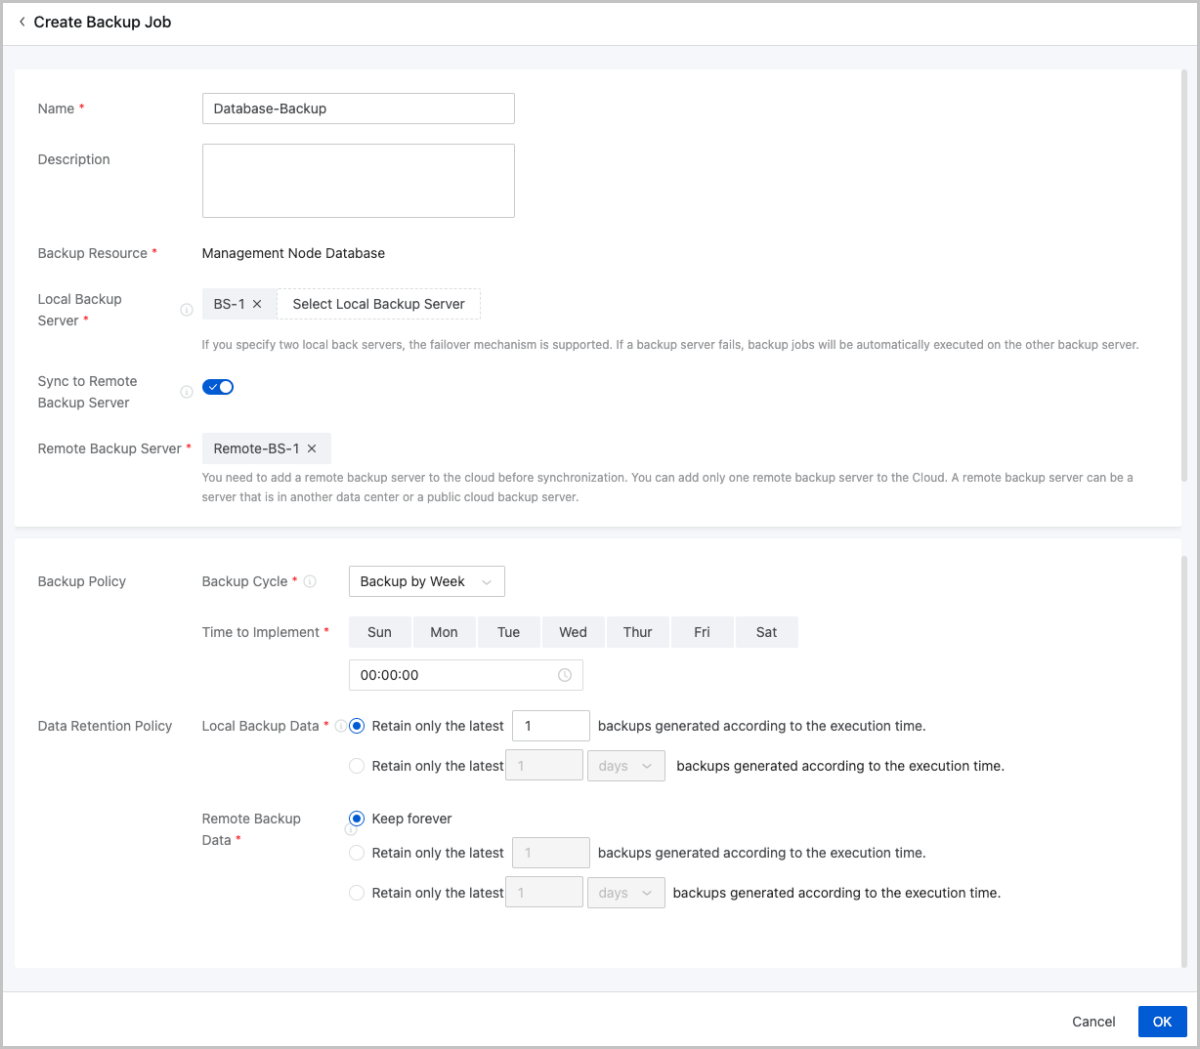Click info icon next to Backup Cycle

point(310,582)
